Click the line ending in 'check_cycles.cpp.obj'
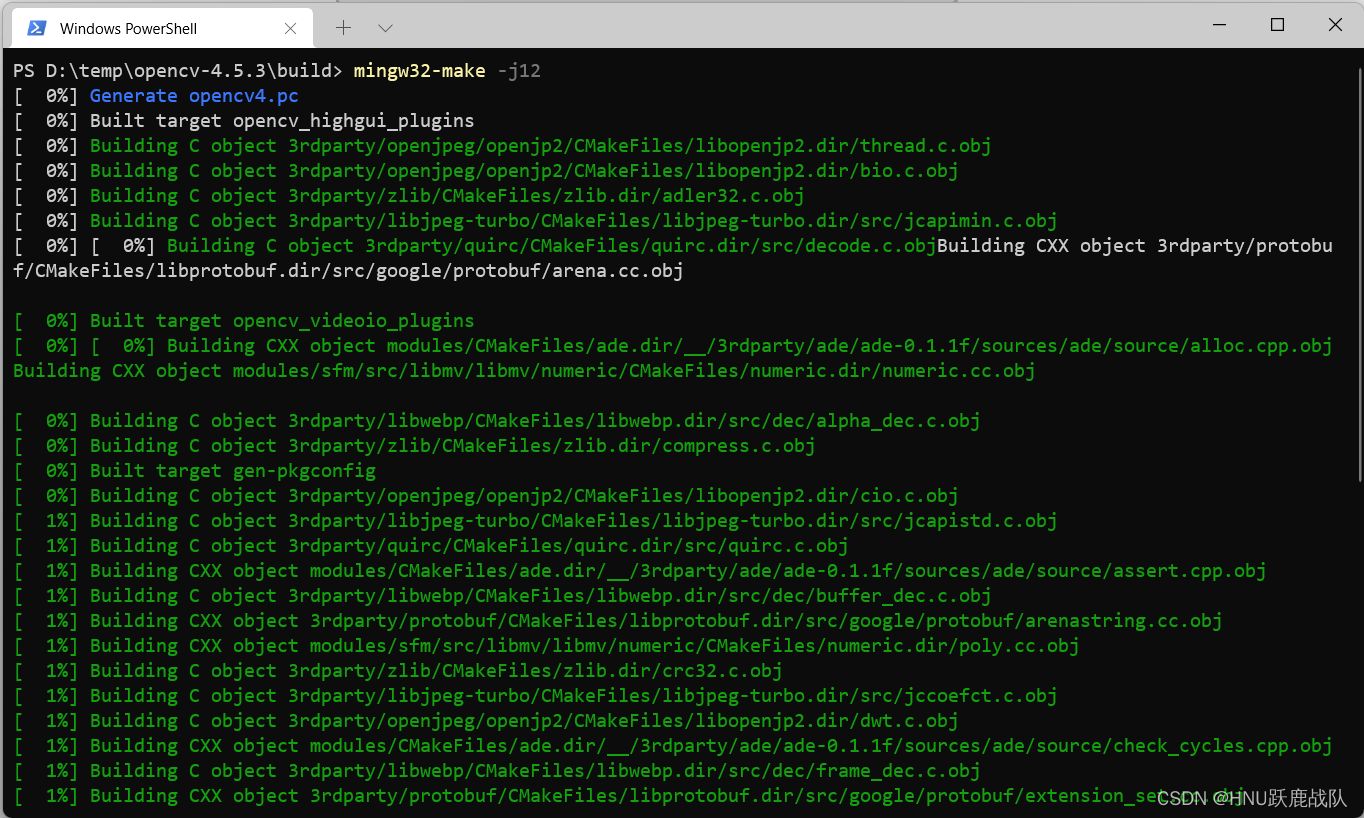The width and height of the screenshot is (1364, 818). [x=673, y=746]
